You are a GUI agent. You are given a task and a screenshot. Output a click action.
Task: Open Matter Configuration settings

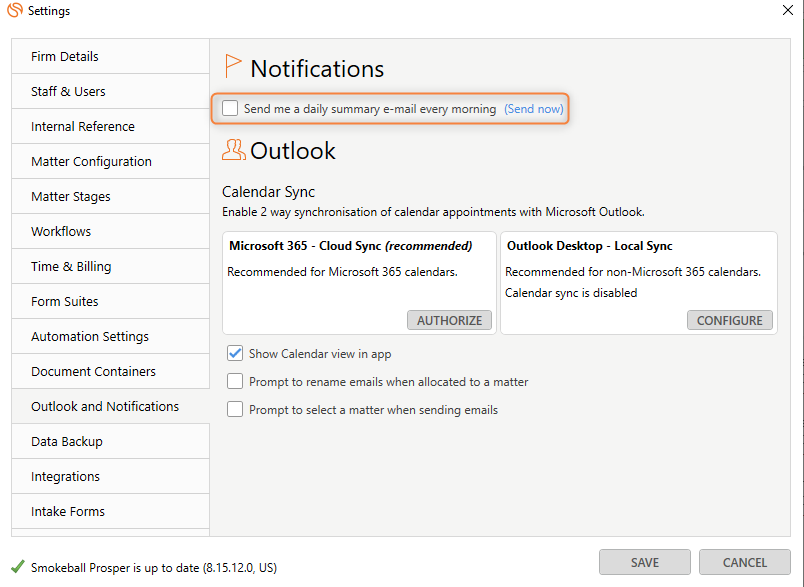(x=110, y=161)
